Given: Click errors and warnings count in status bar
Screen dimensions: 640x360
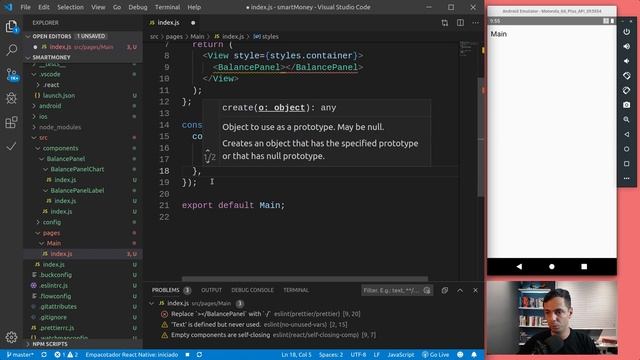Looking at the screenshot, I should pyautogui.click(x=66, y=355).
